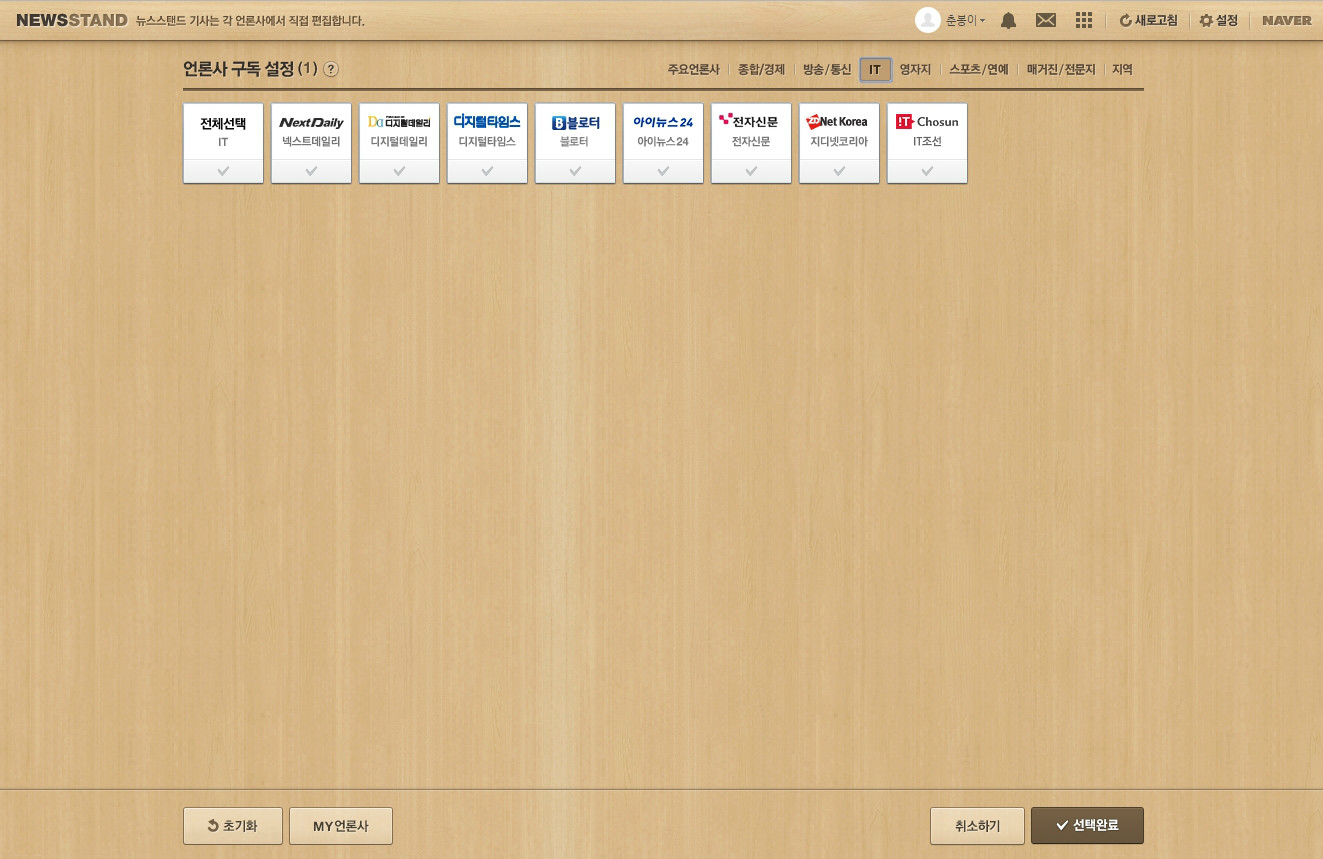Viewport: 1323px width, 859px height.
Task: Open the mail envelope icon
Action: tap(1046, 20)
